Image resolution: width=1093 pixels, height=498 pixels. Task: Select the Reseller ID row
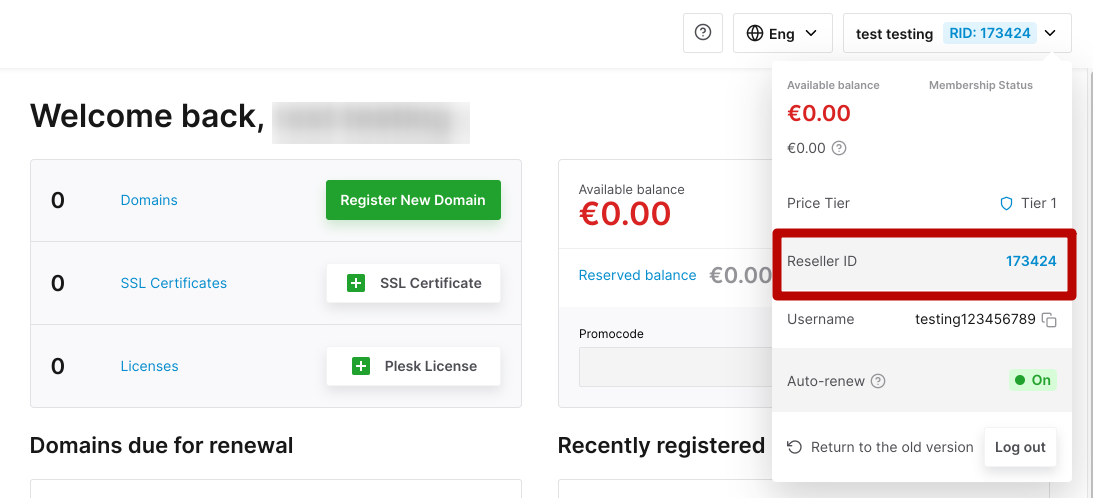pyautogui.click(x=922, y=262)
